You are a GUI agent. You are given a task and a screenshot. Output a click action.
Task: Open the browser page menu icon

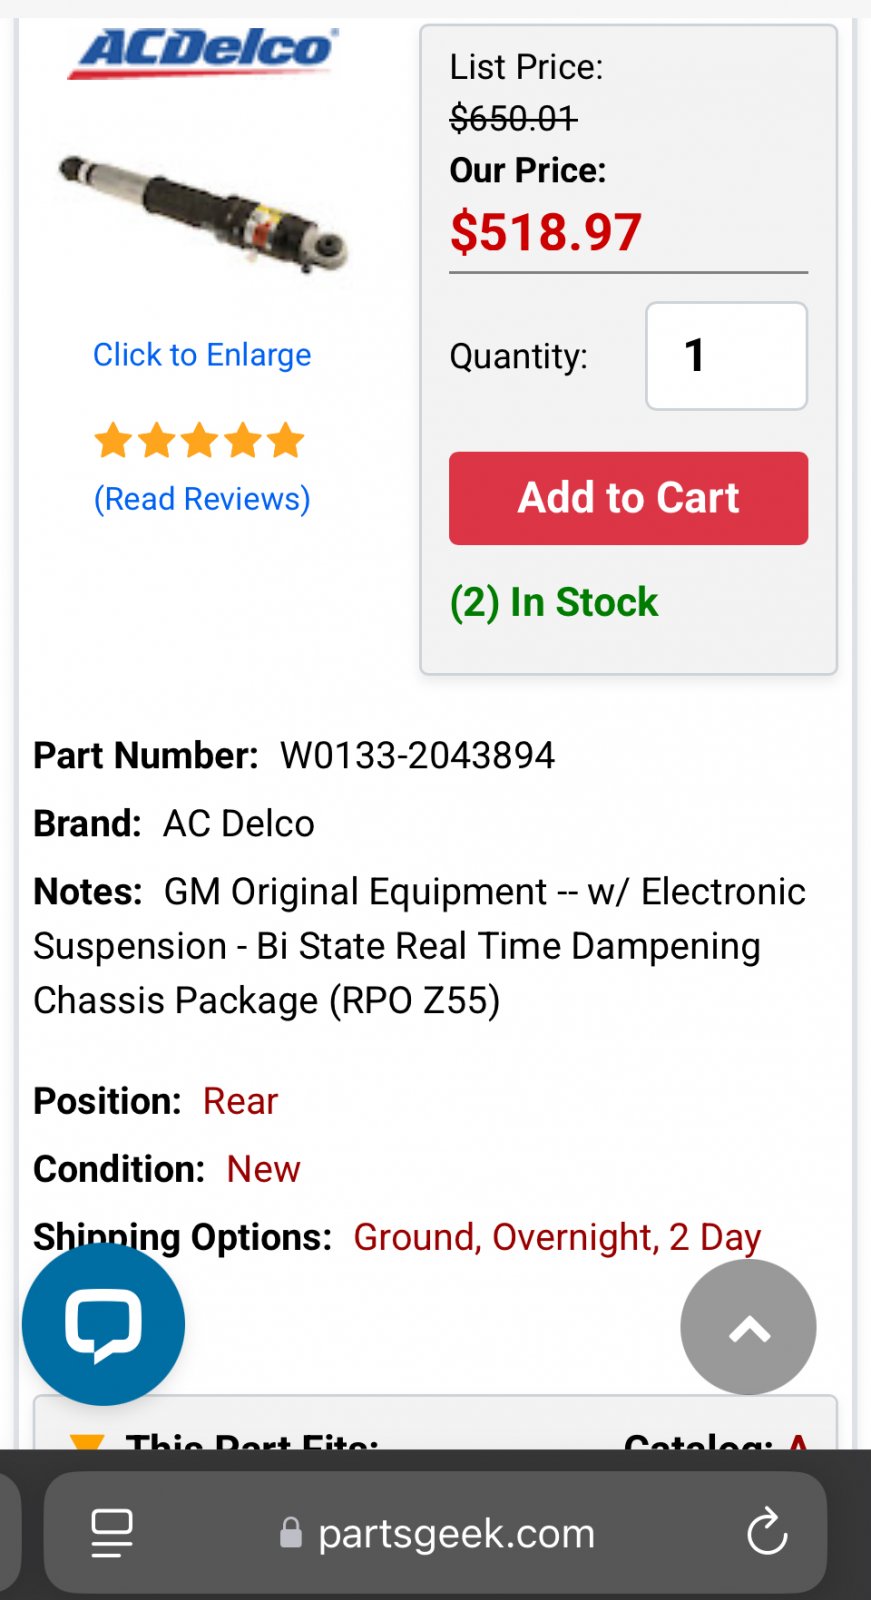(x=112, y=1532)
